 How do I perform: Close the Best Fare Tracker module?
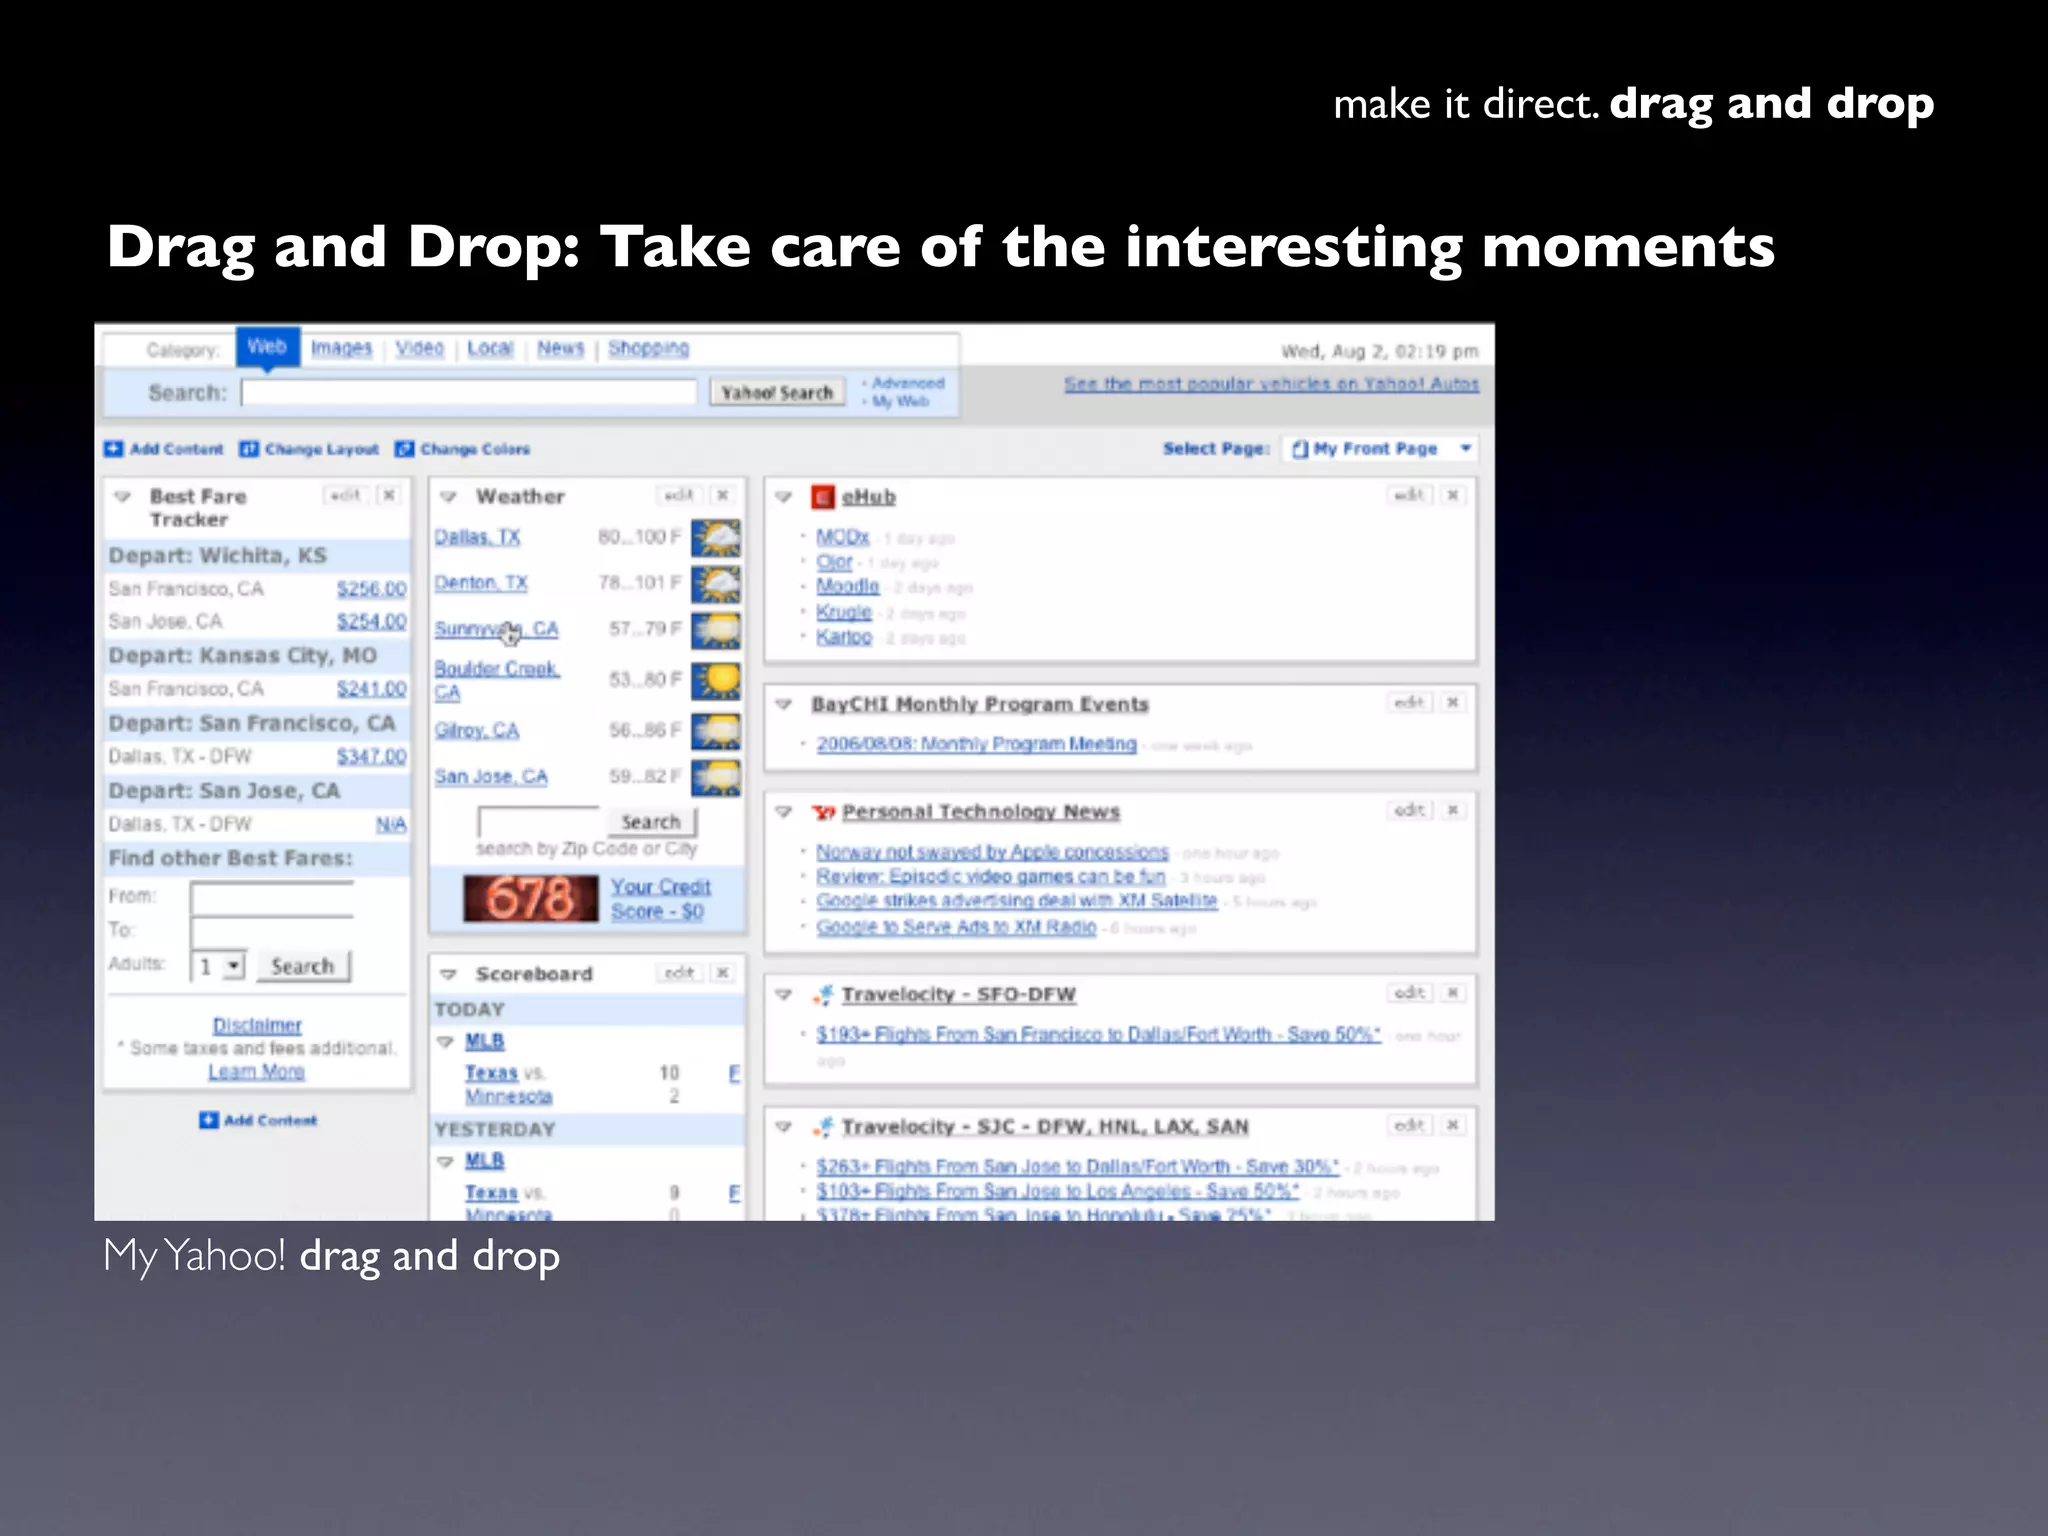(389, 495)
